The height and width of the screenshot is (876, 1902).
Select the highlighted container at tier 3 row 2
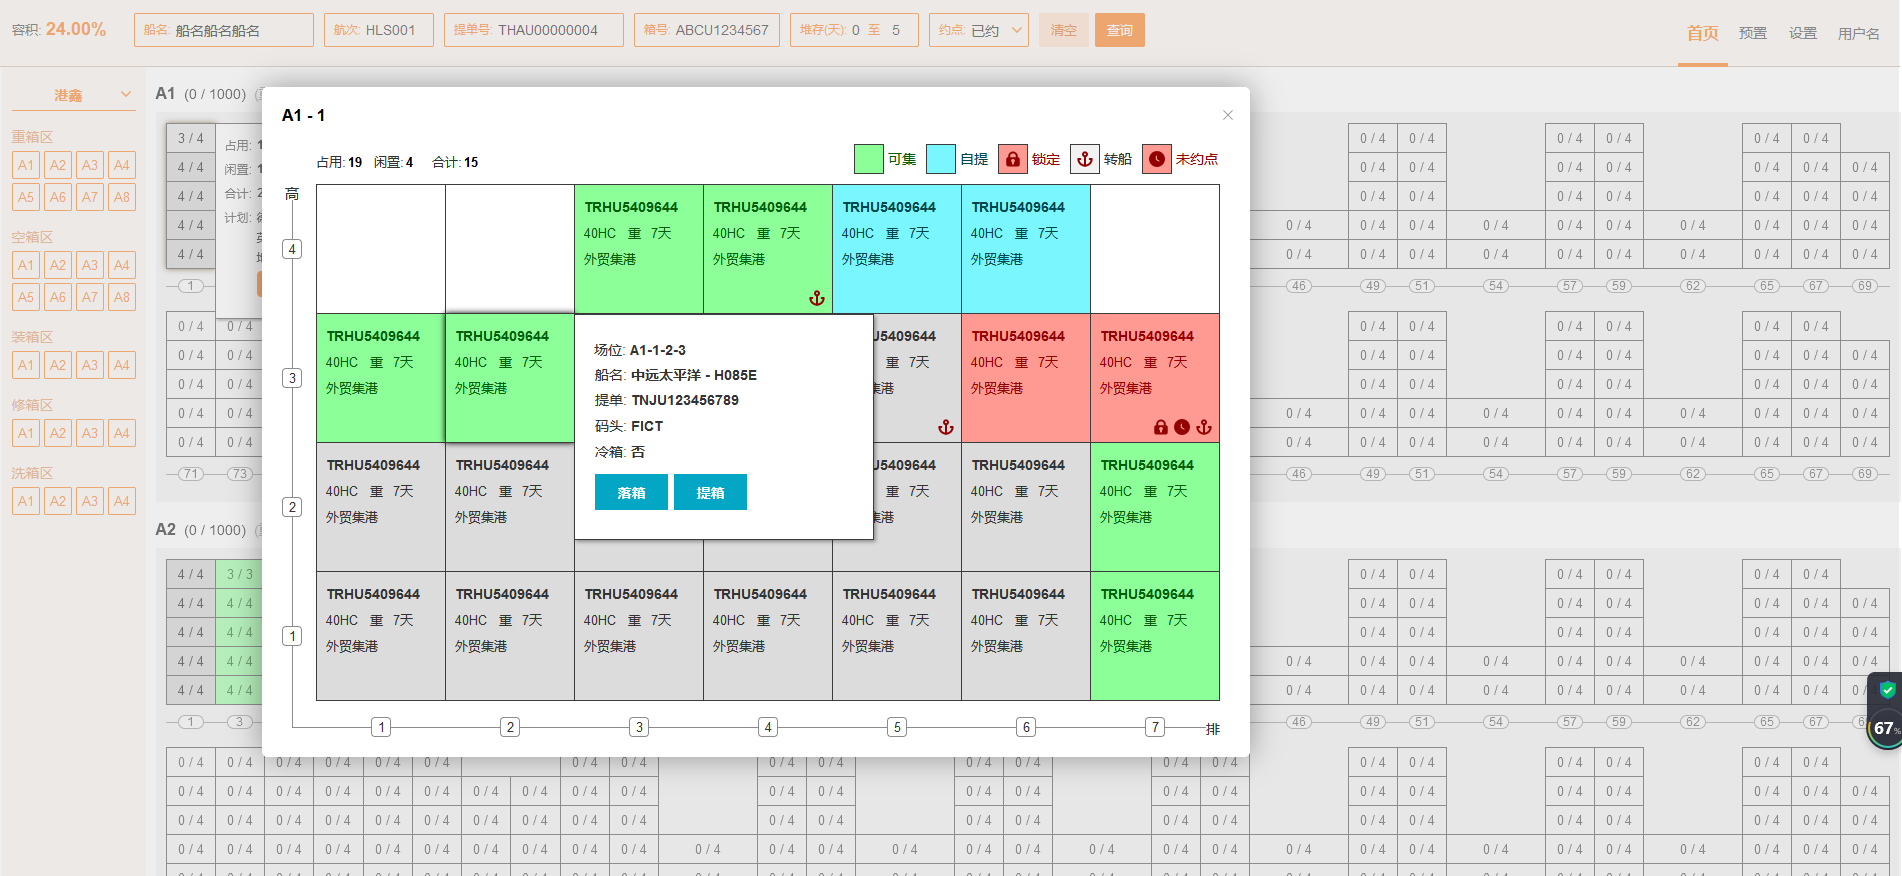510,378
